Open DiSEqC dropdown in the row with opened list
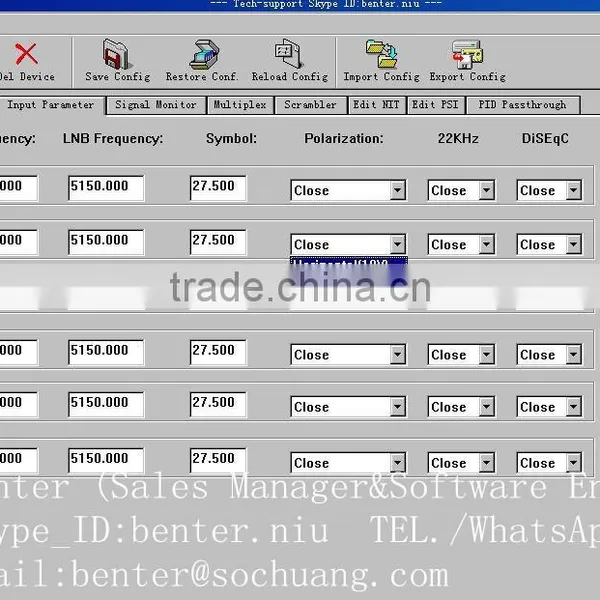 pos(574,244)
